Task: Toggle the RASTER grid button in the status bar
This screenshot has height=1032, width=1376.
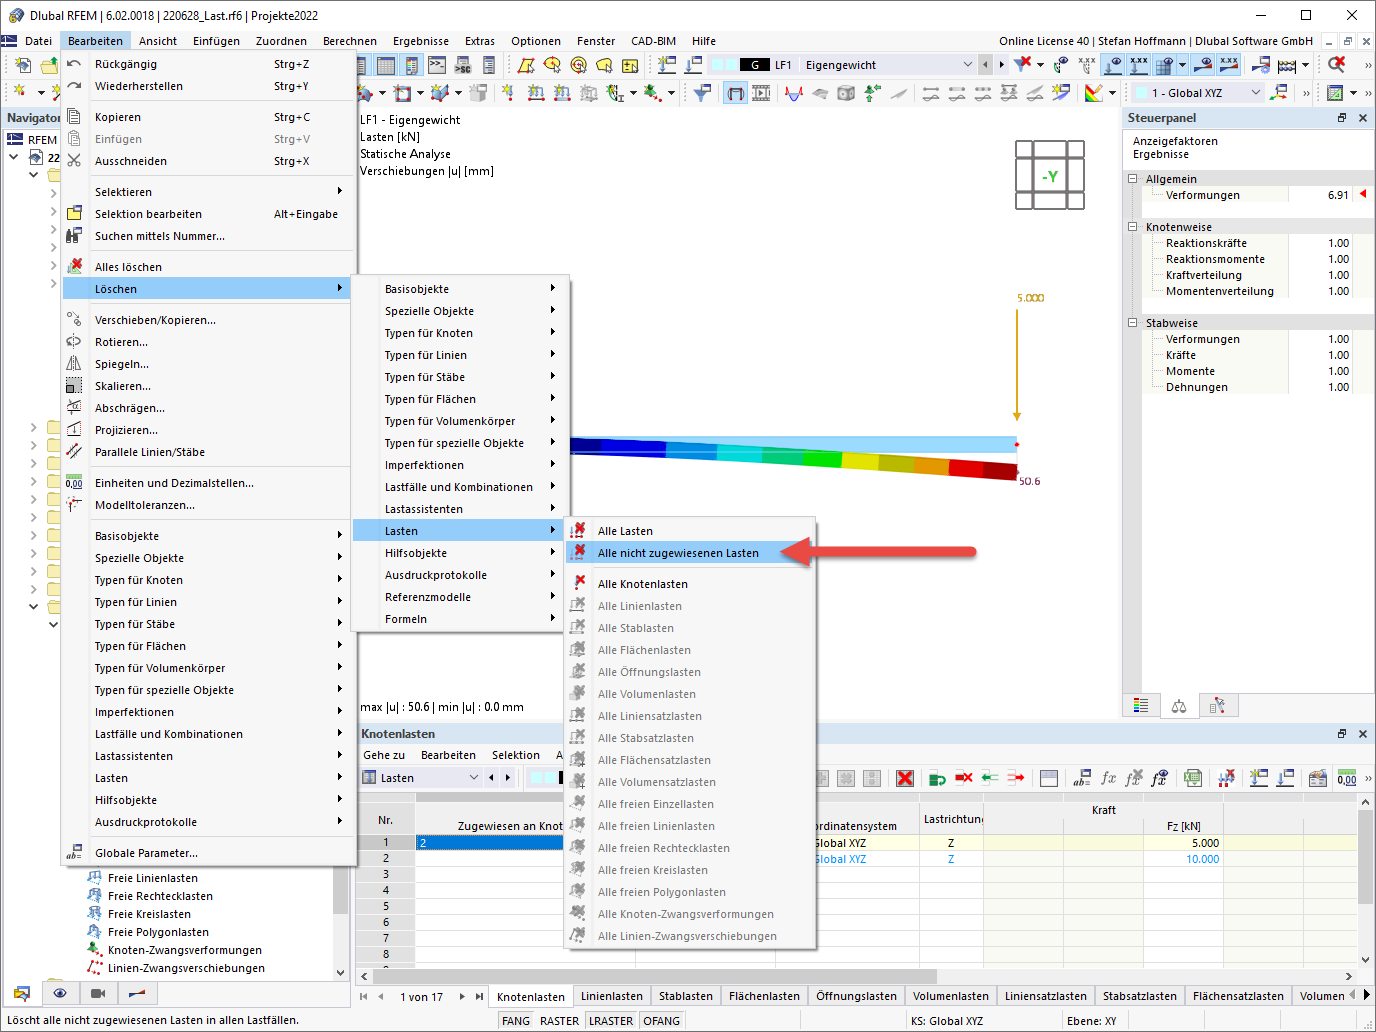Action: coord(559,1021)
